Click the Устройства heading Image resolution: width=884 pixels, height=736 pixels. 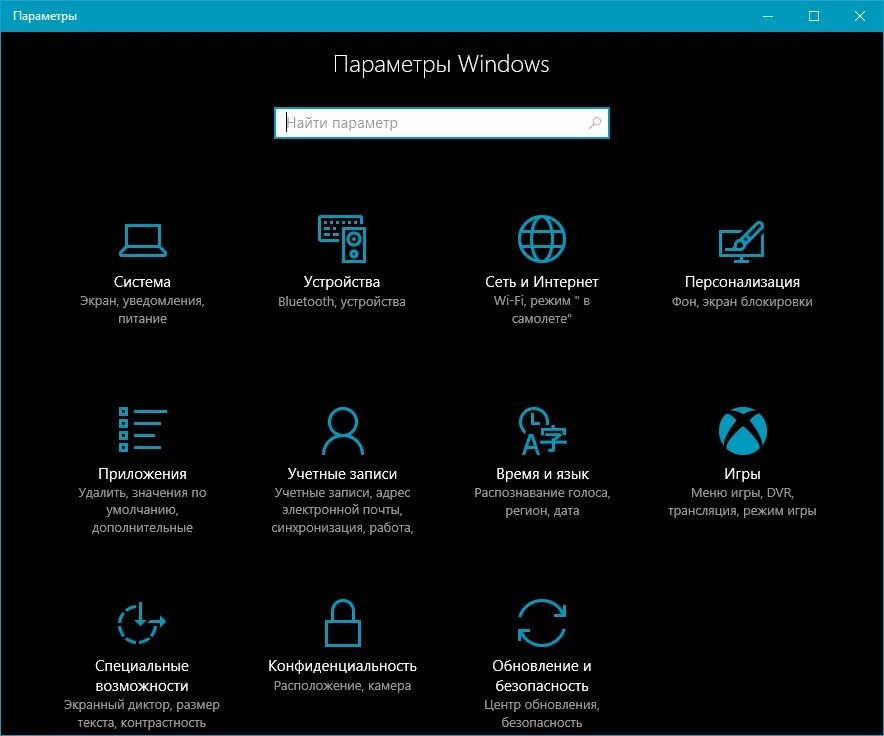point(342,281)
